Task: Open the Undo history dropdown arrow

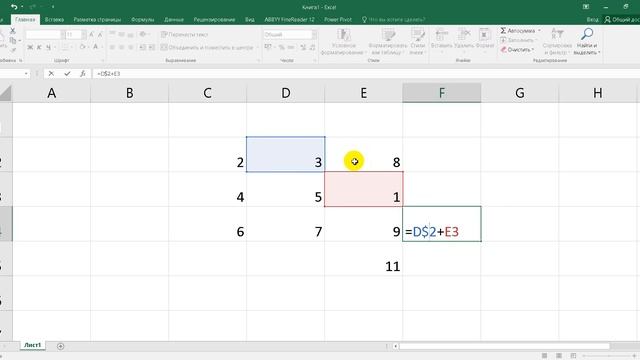Action: [x=22, y=7]
